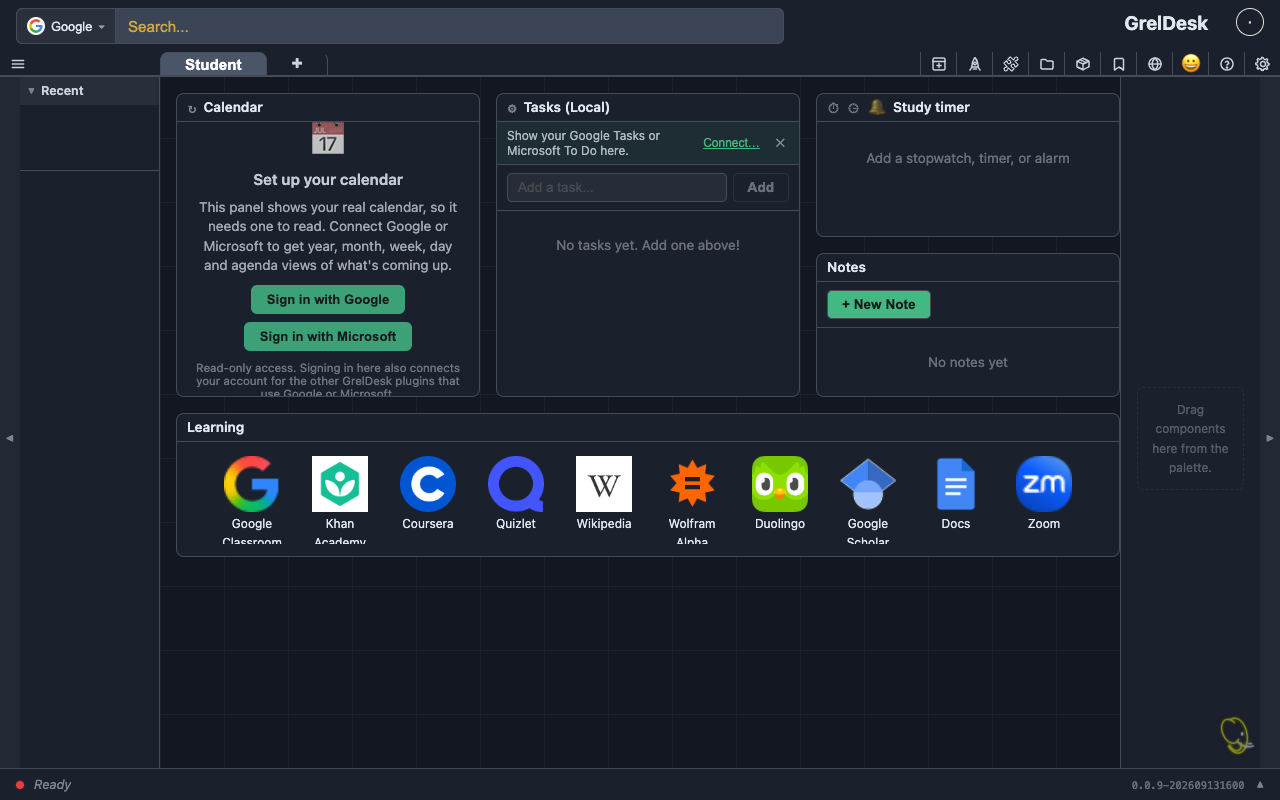Click the red status dot beside Ready
Viewport: 1280px width, 800px height.
(20, 785)
